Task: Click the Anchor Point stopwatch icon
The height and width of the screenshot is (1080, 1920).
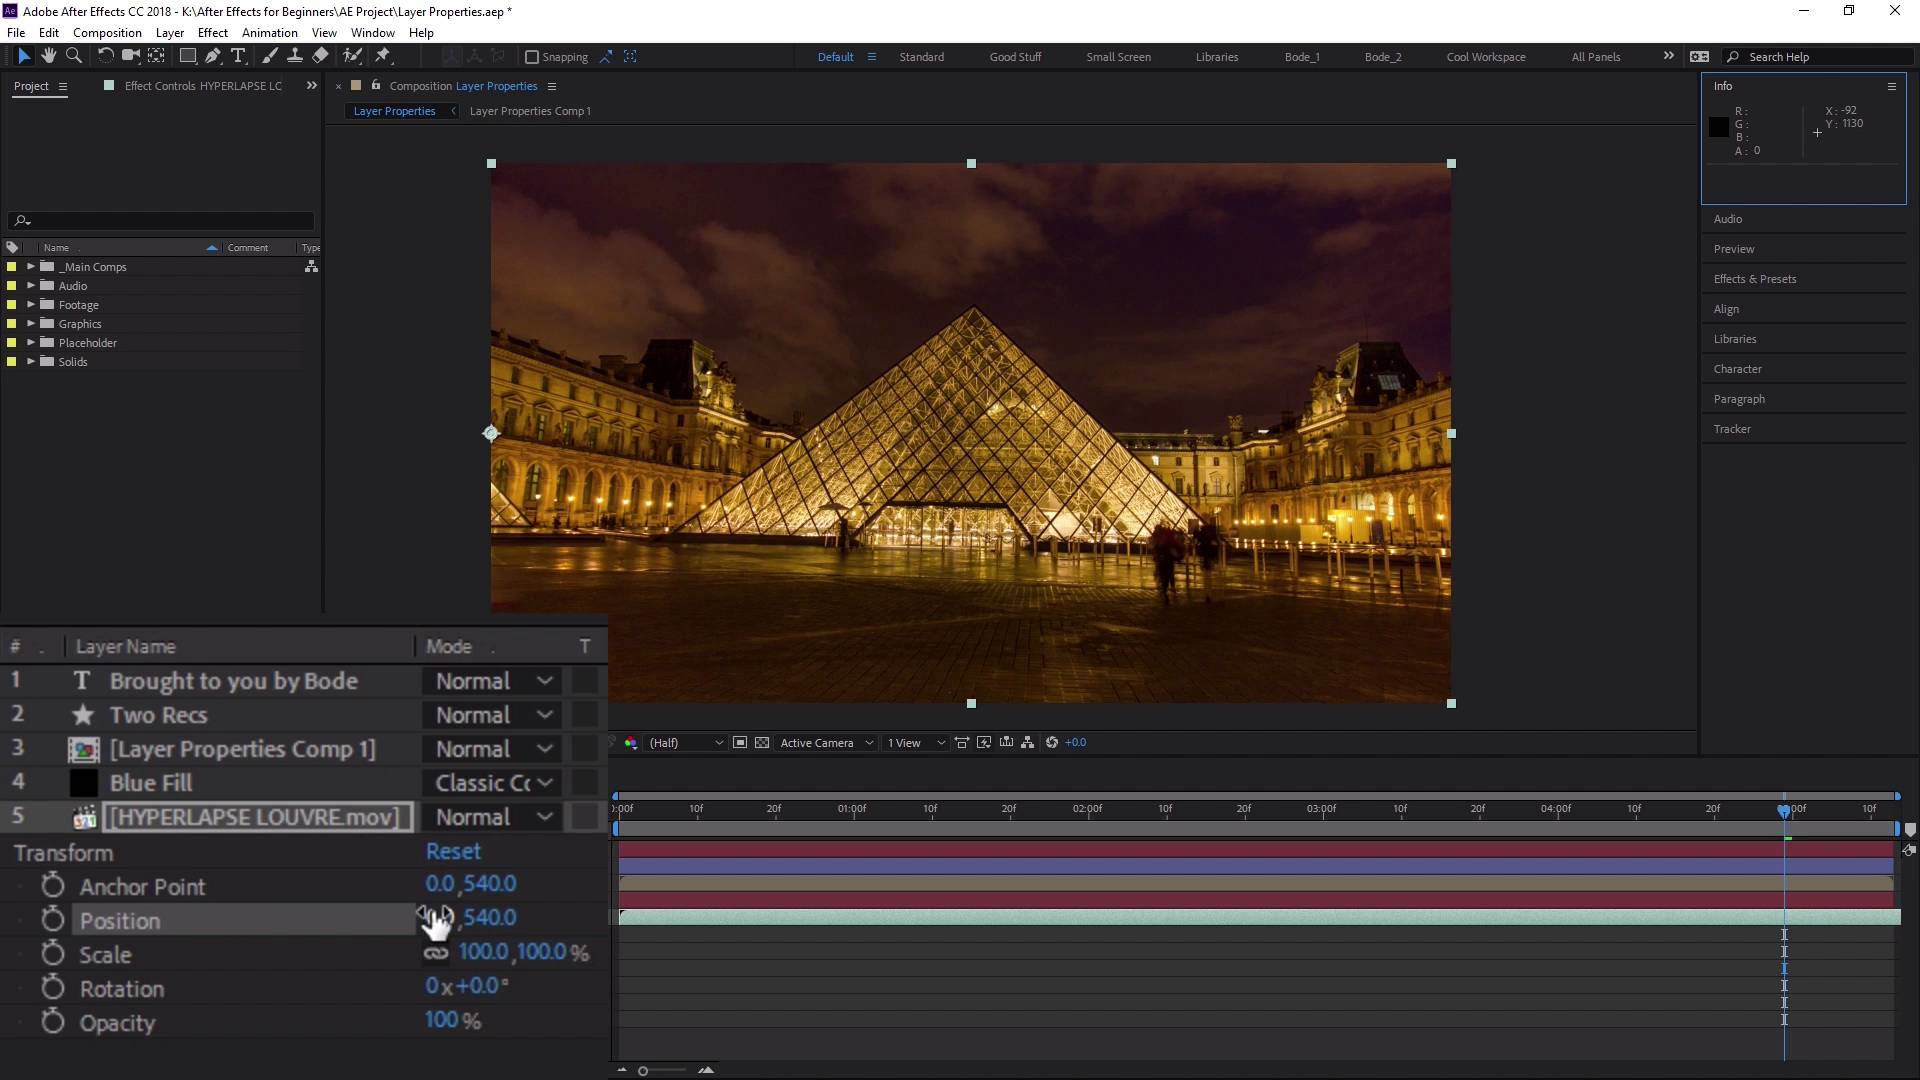Action: (53, 886)
